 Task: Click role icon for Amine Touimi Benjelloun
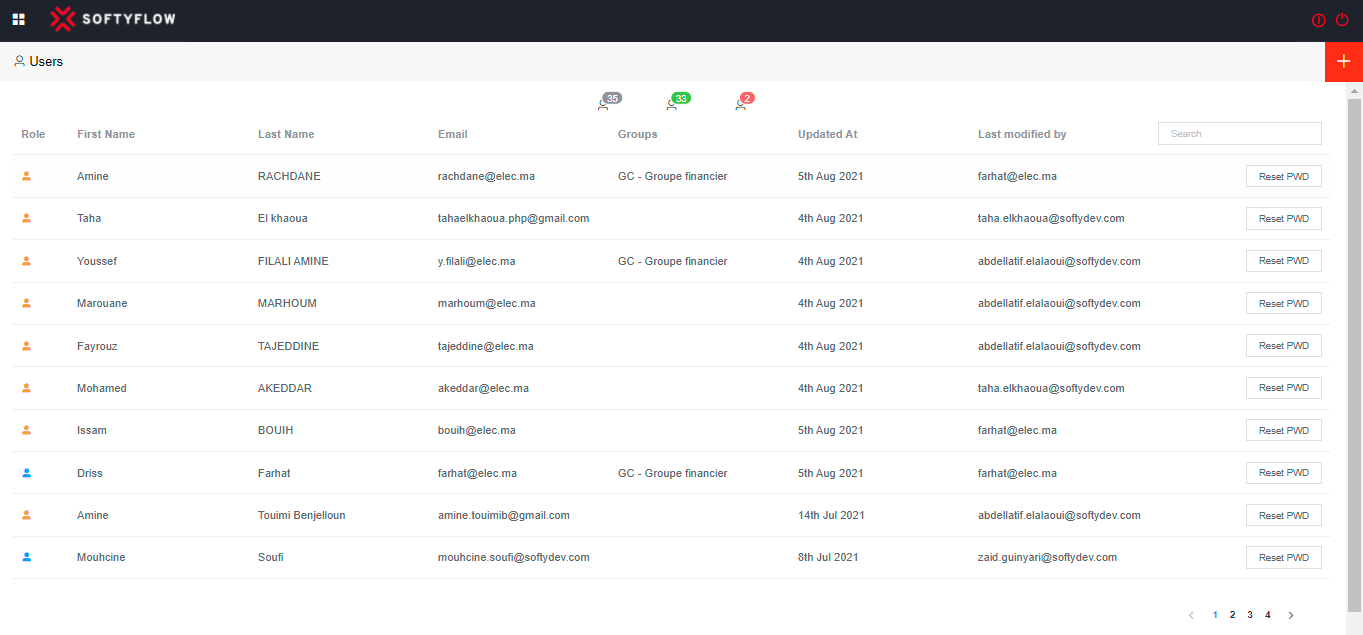click(27, 515)
